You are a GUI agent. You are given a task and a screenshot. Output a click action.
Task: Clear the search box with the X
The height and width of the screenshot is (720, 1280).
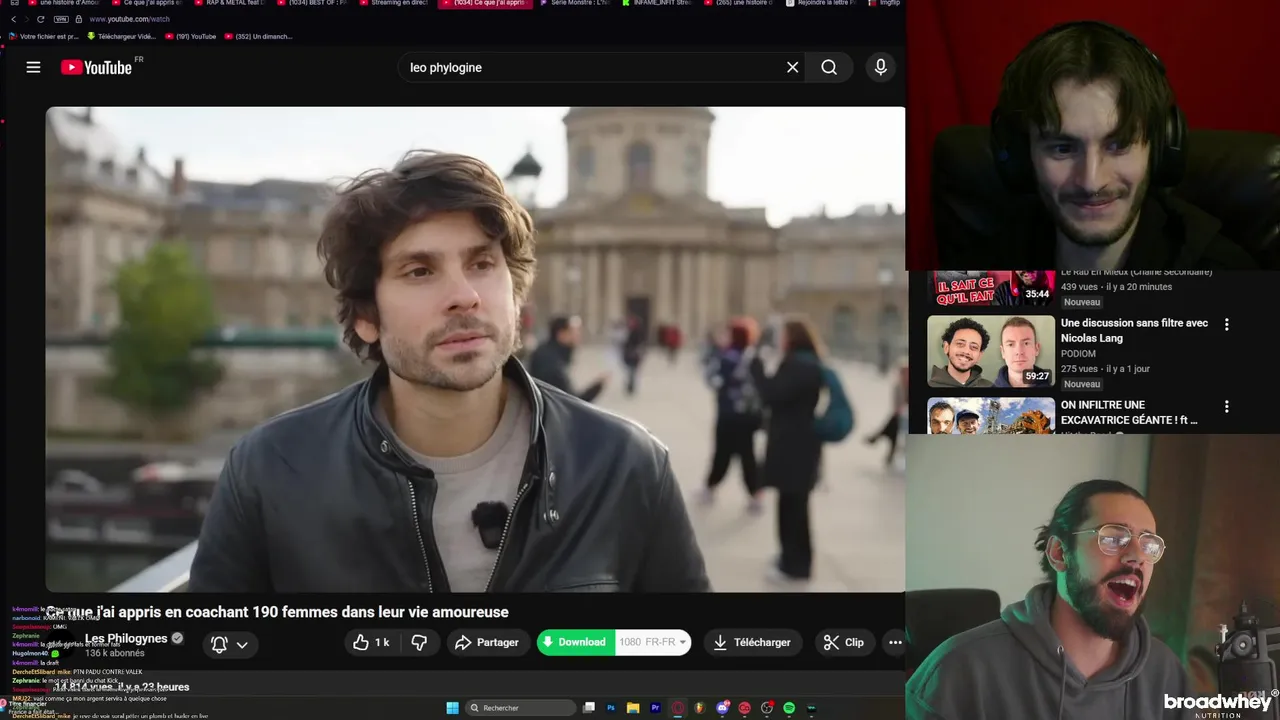point(792,67)
